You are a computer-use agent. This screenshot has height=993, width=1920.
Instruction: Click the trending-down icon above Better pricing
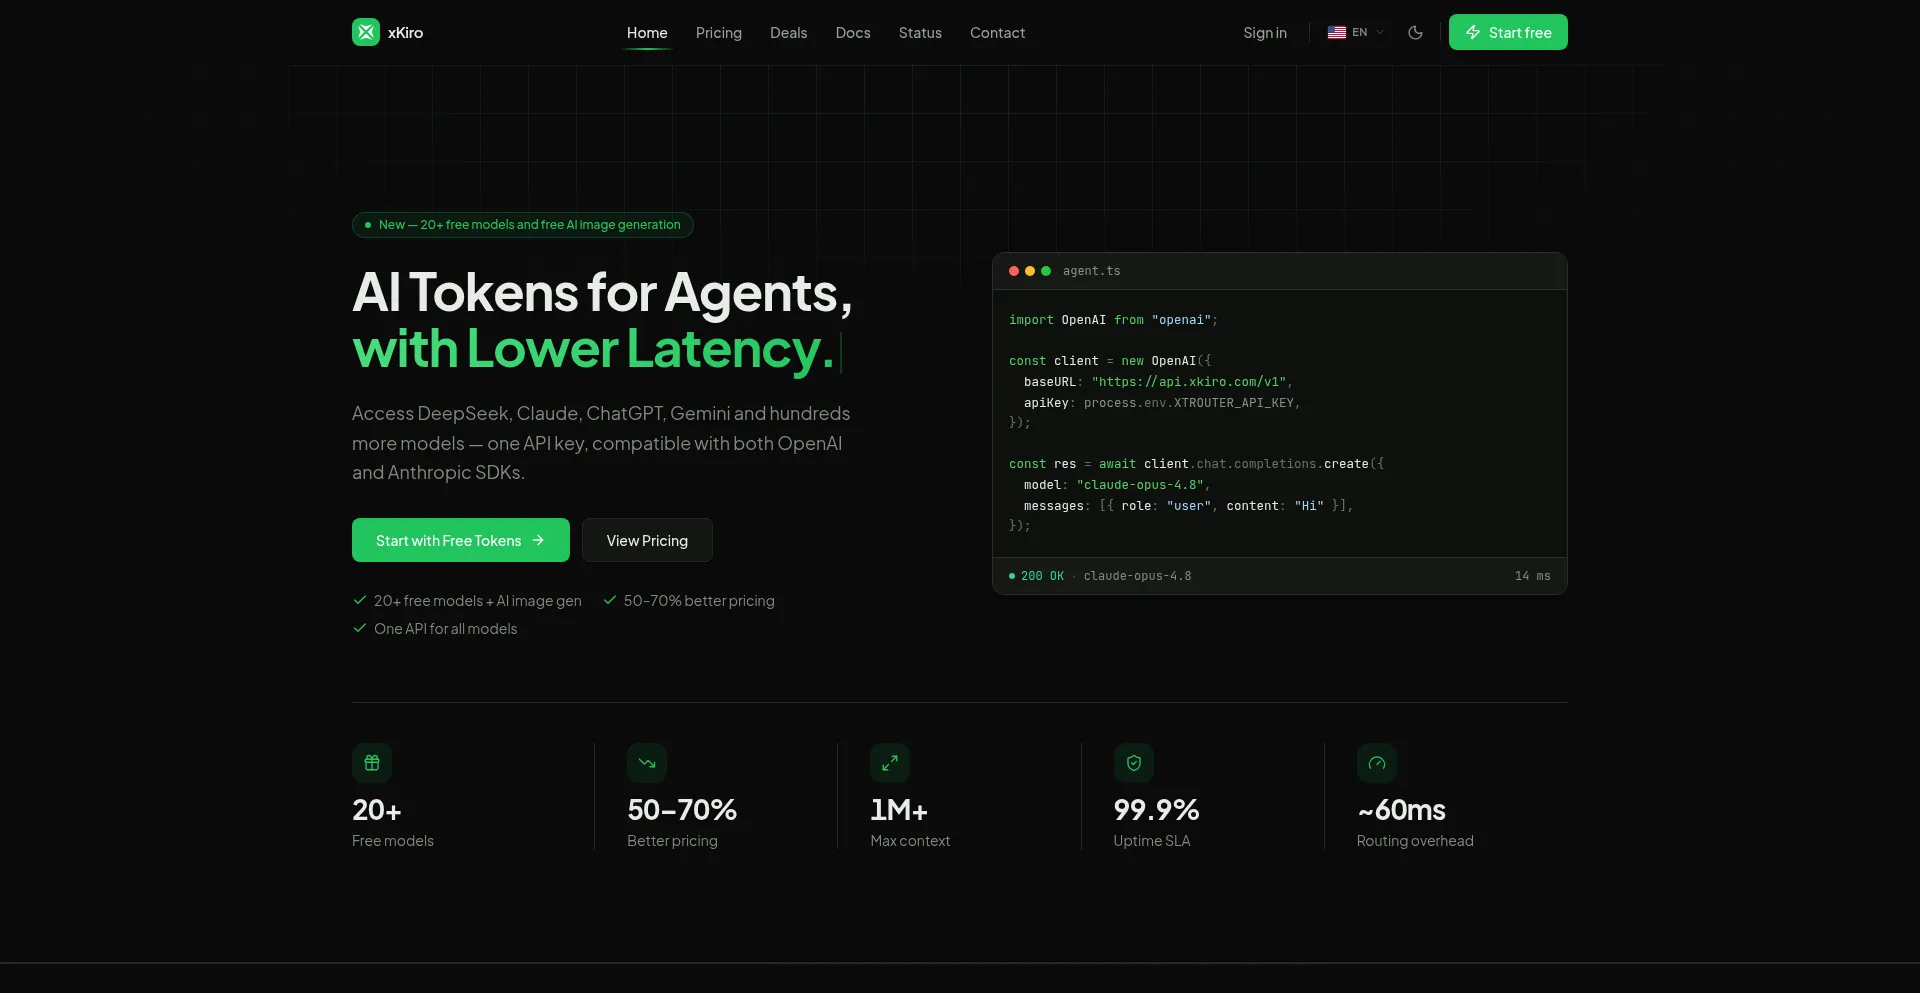click(647, 763)
